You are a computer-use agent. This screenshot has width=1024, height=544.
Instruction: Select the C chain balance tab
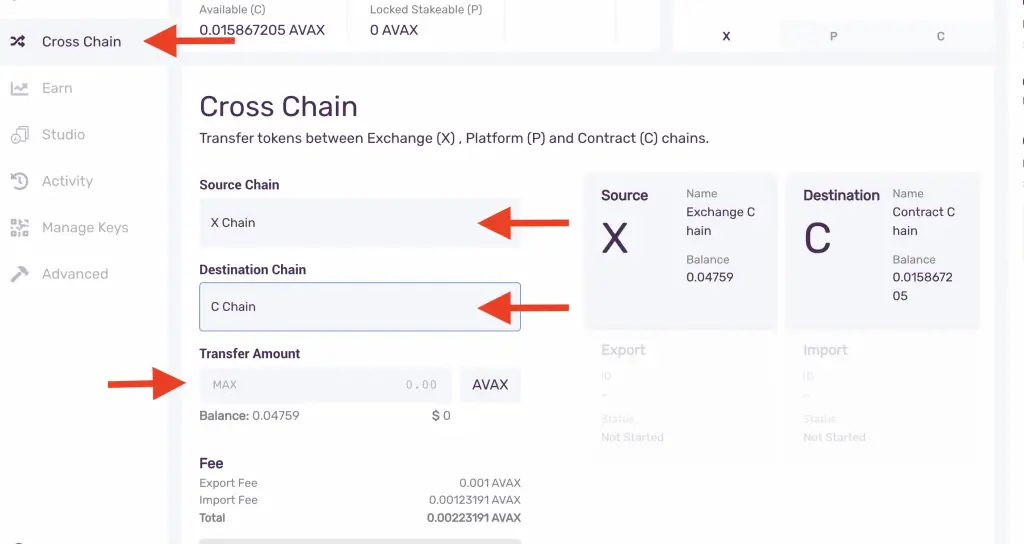(x=940, y=37)
